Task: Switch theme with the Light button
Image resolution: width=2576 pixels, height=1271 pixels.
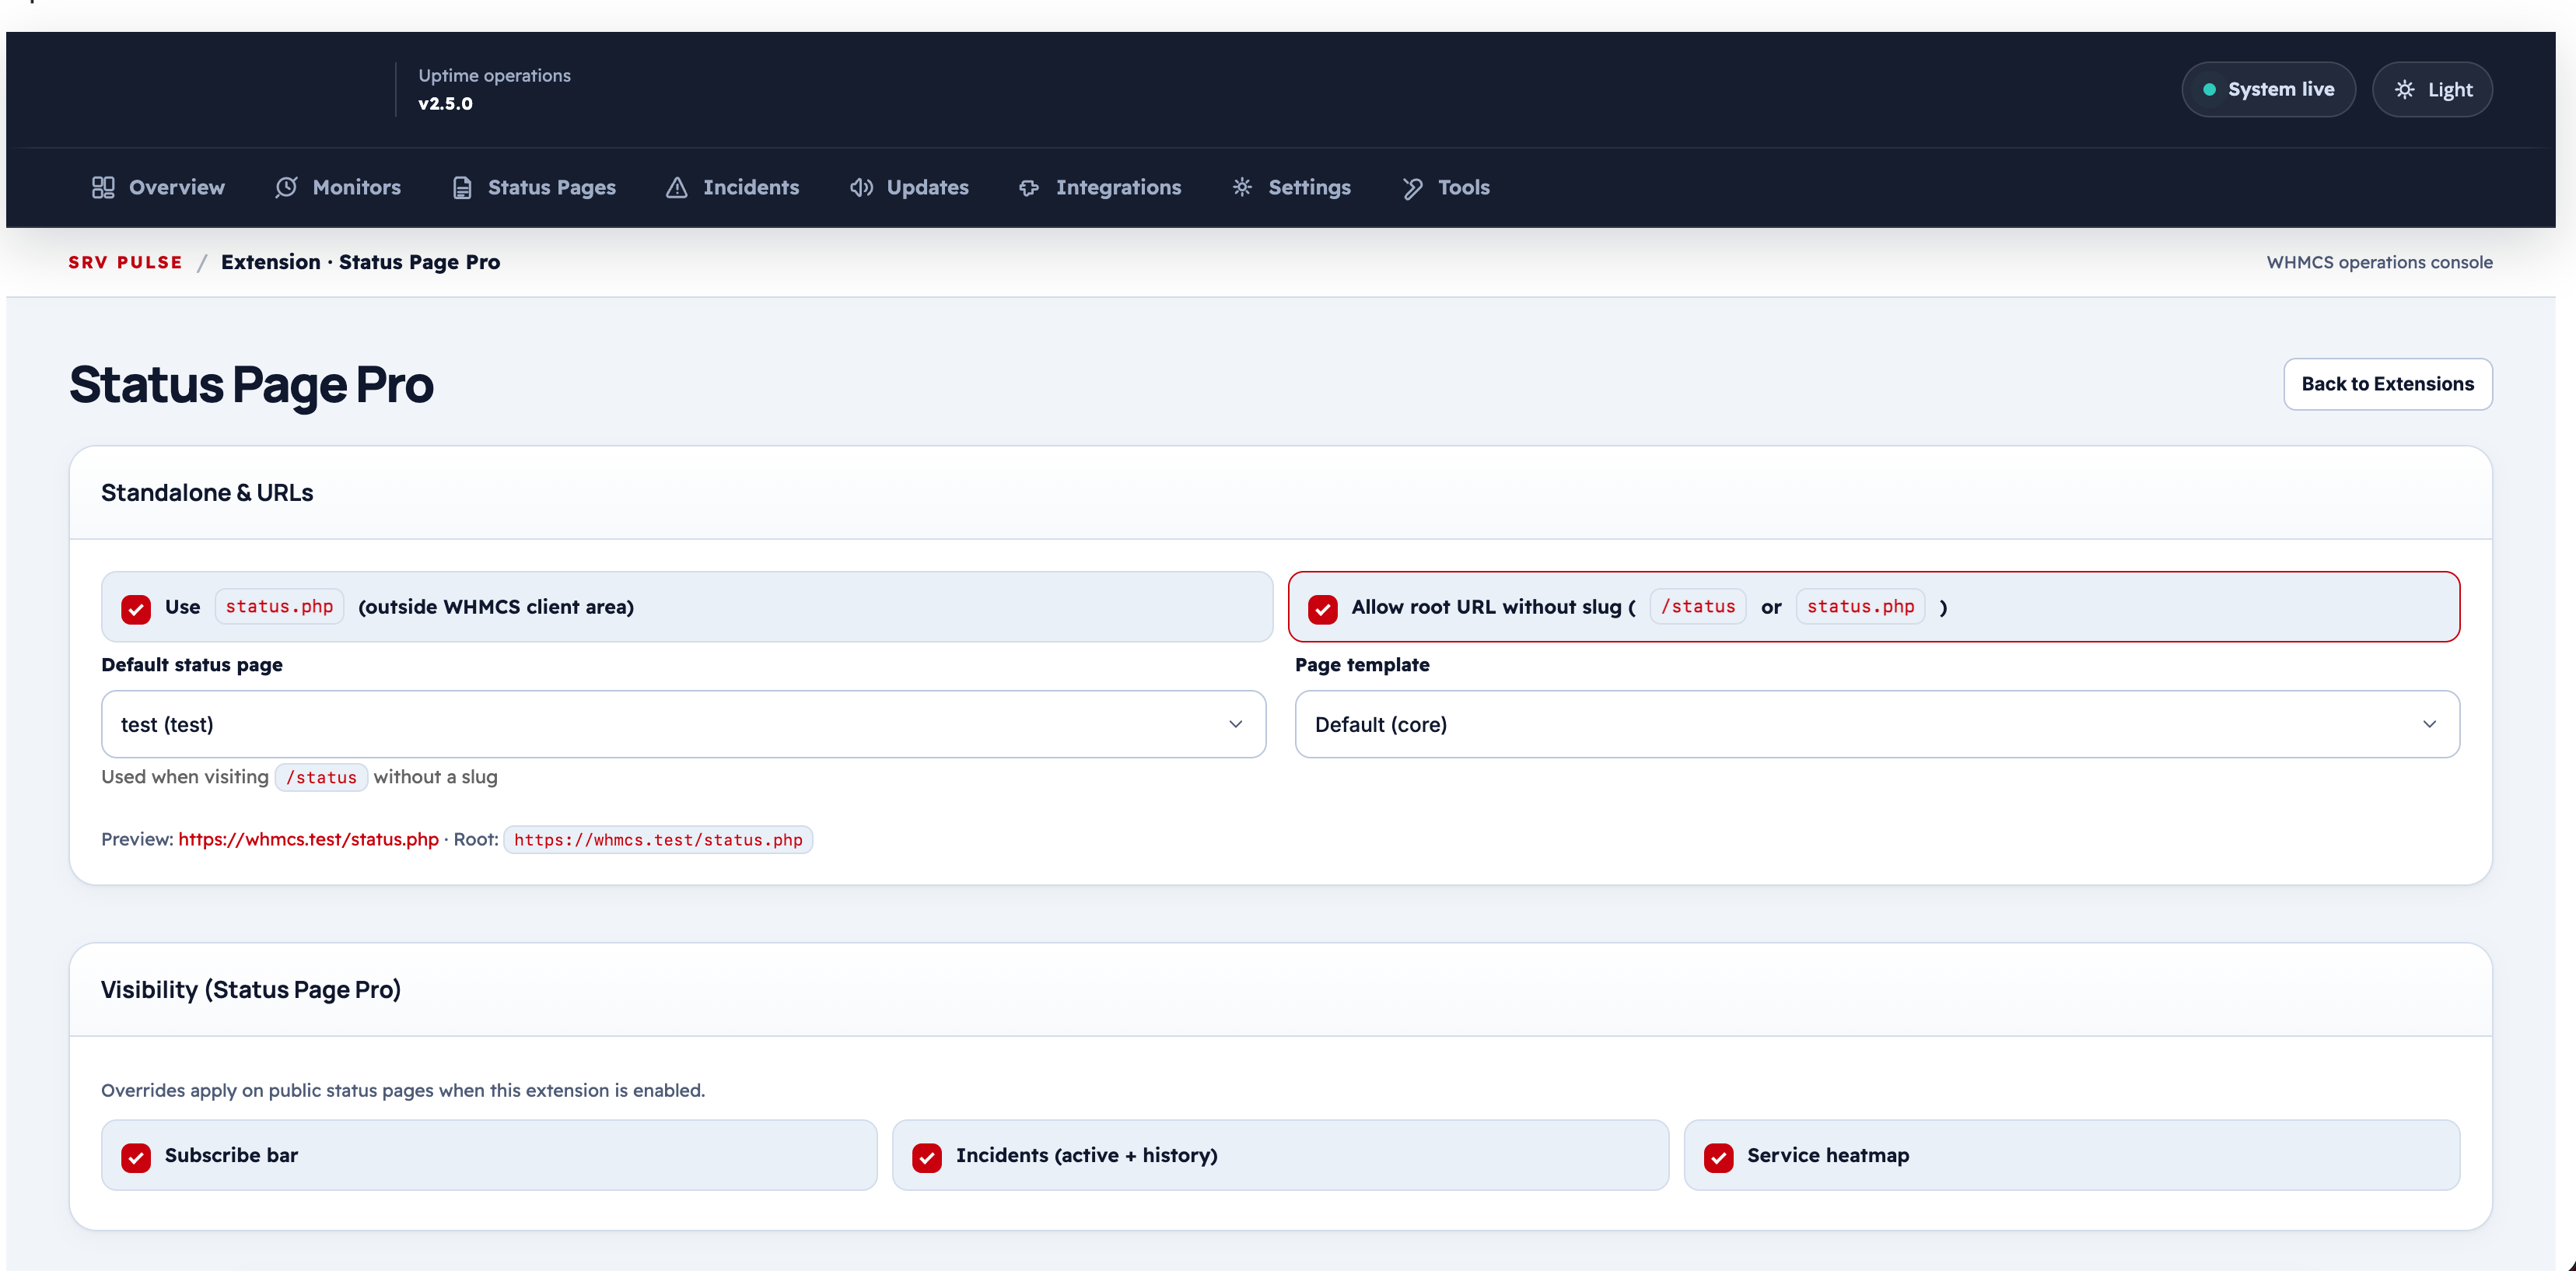Action: click(2431, 90)
